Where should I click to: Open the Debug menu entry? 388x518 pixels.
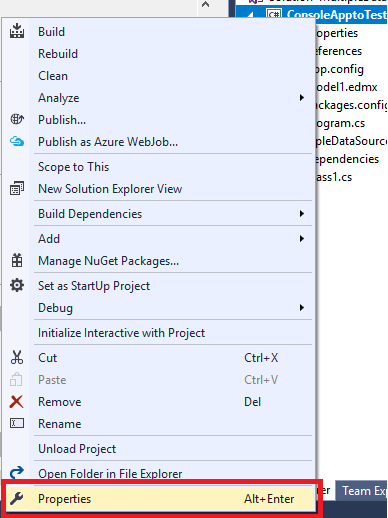[158, 308]
